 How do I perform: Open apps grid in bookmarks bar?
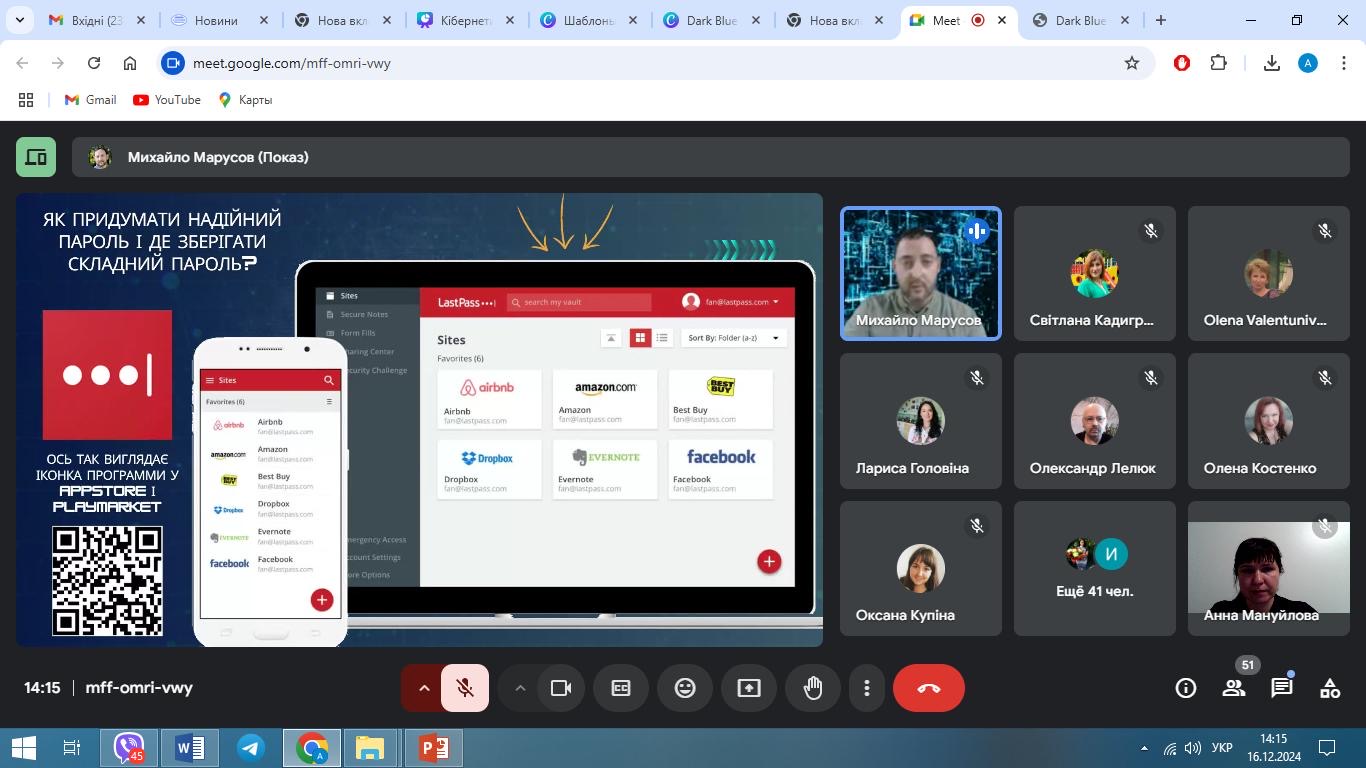point(26,100)
